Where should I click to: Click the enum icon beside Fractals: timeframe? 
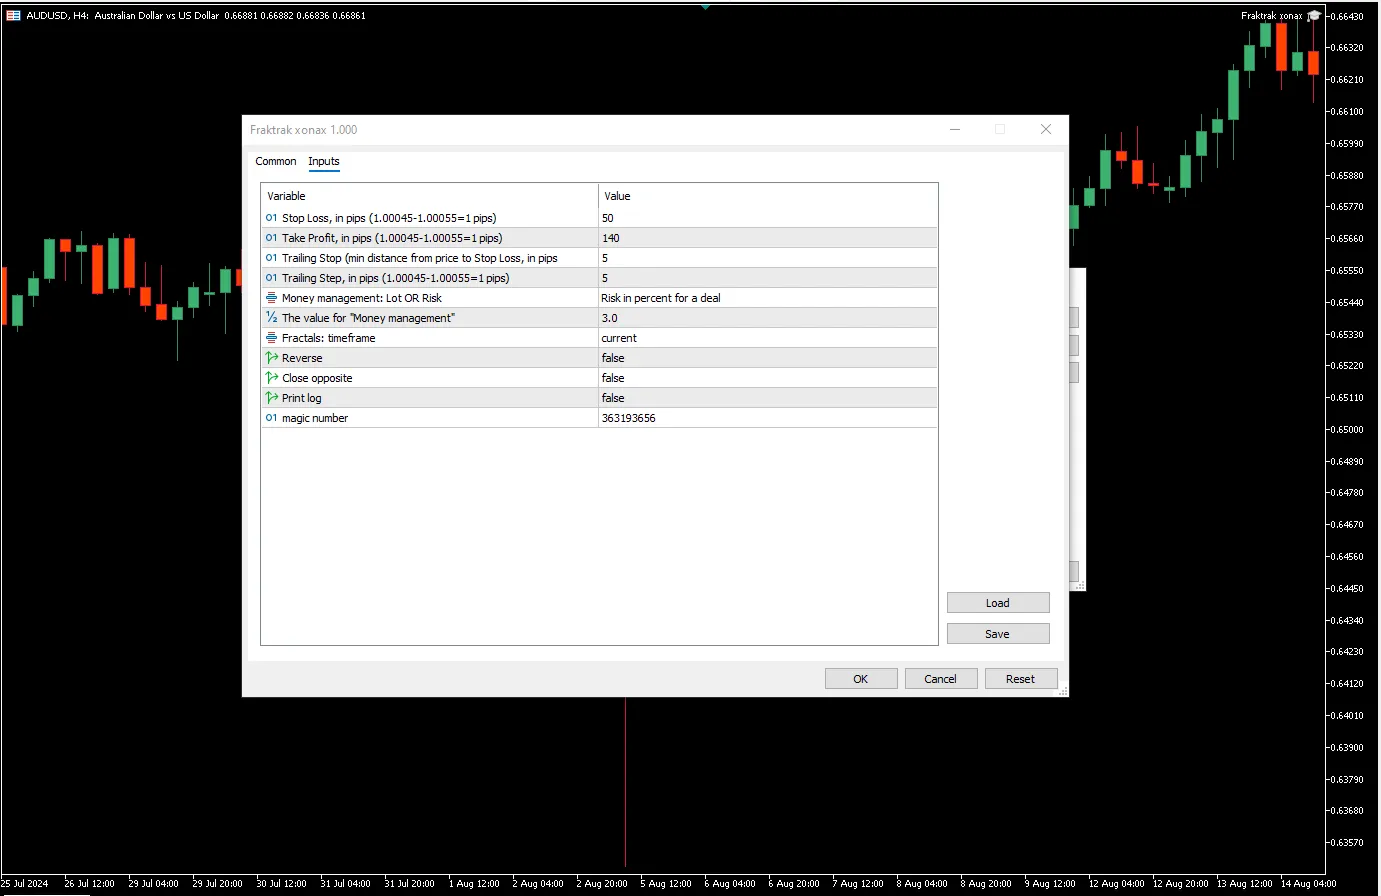coord(271,338)
